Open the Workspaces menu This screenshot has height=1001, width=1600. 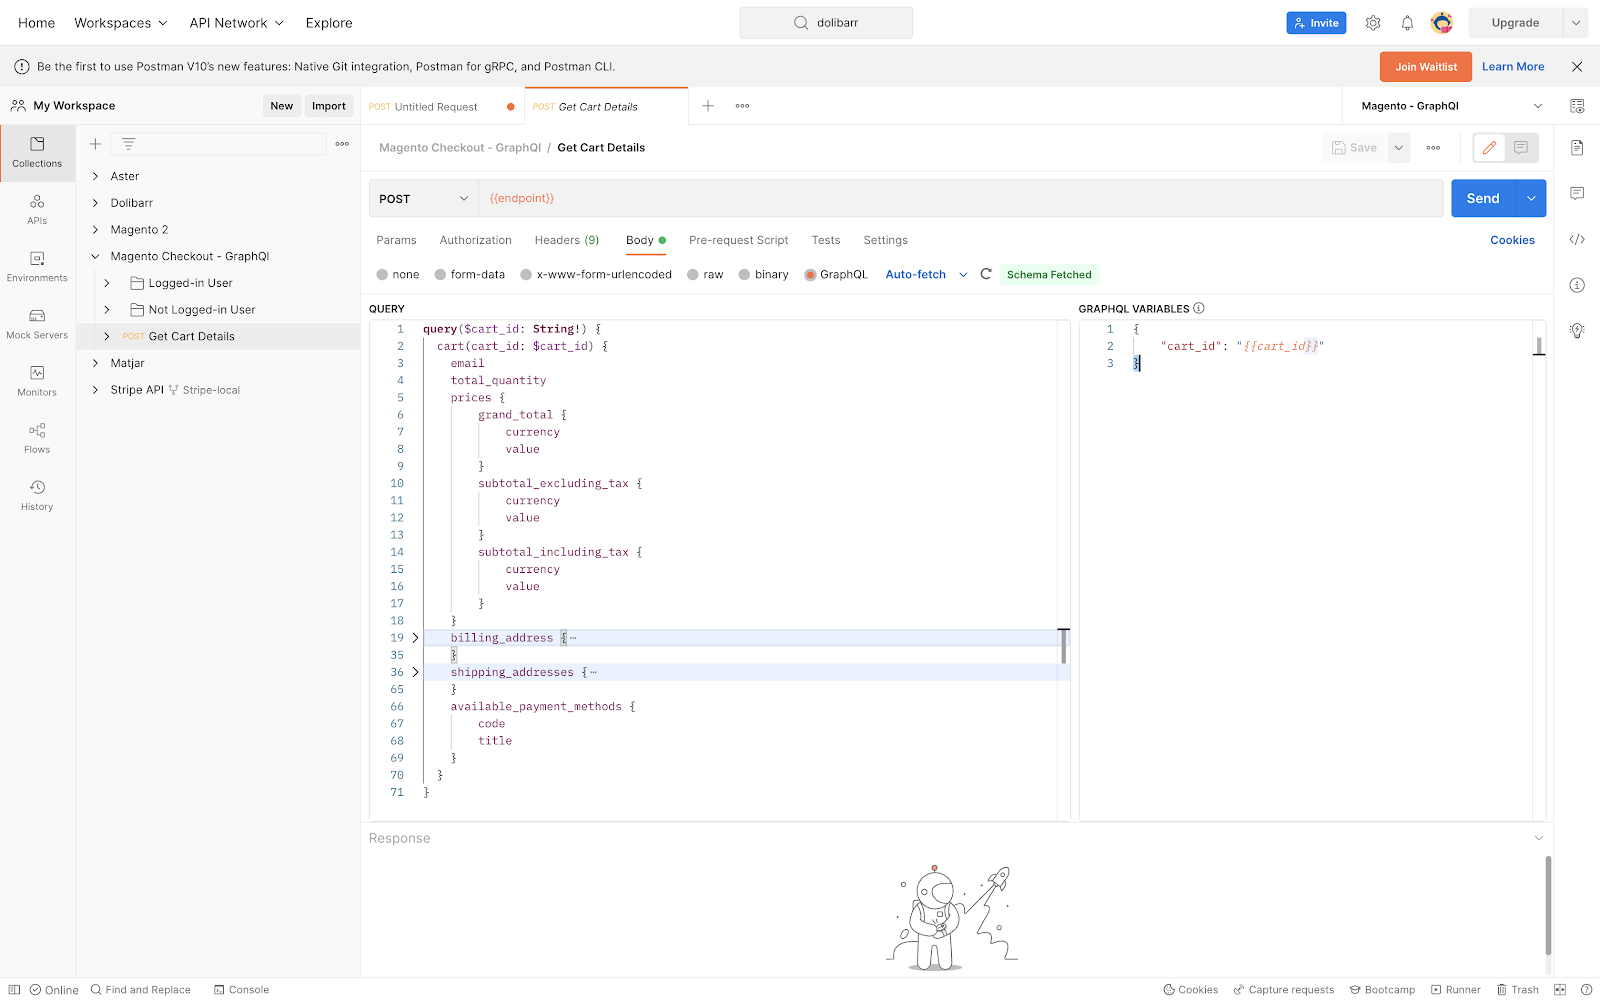tap(121, 23)
